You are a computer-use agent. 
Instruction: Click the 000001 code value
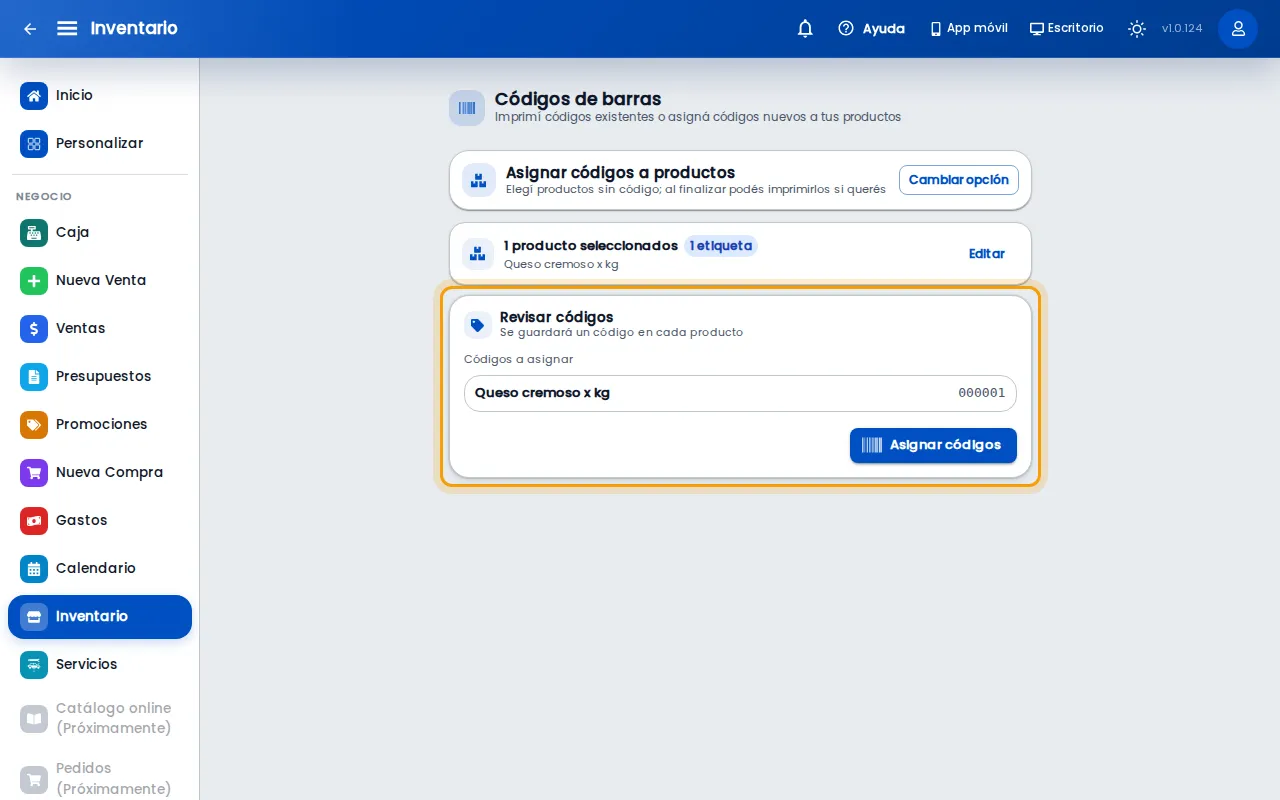[x=982, y=393]
